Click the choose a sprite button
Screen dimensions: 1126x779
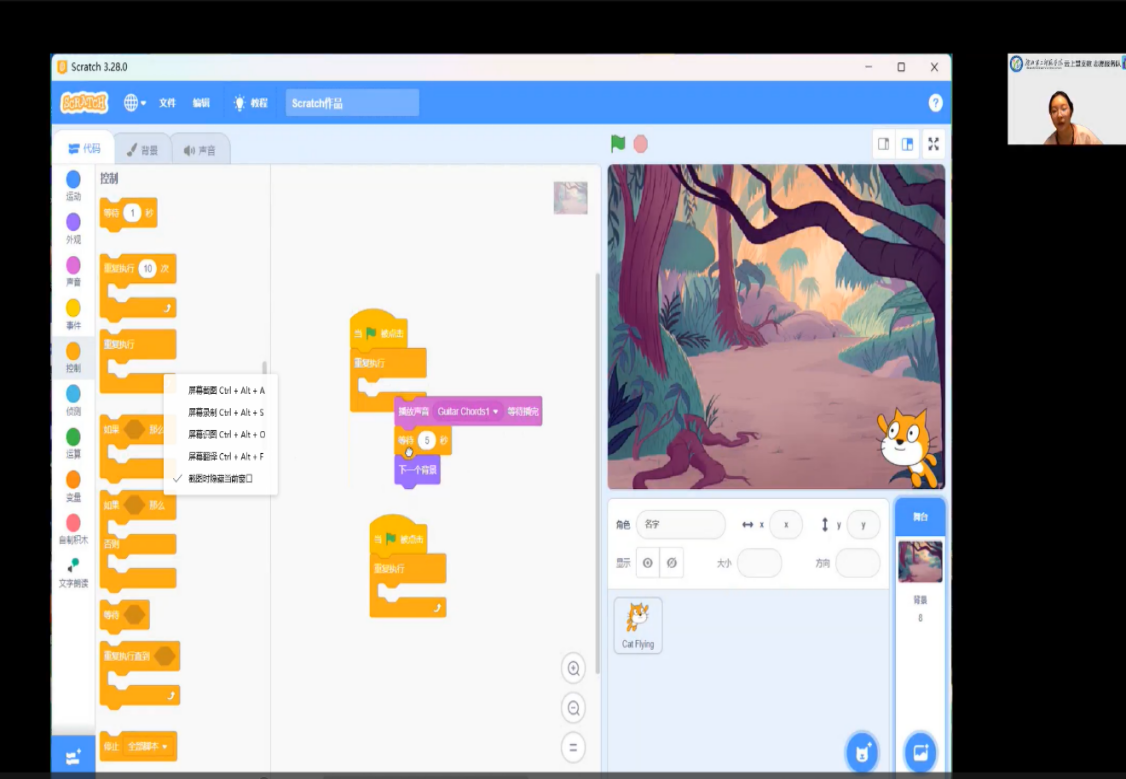[x=861, y=752]
